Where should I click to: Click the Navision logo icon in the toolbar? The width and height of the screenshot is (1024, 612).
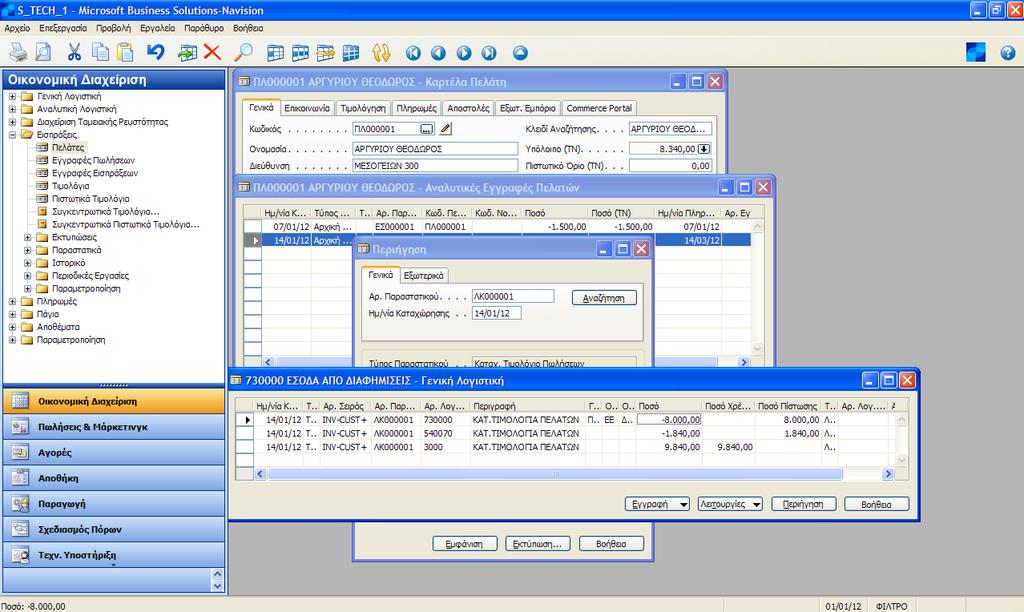[x=976, y=52]
